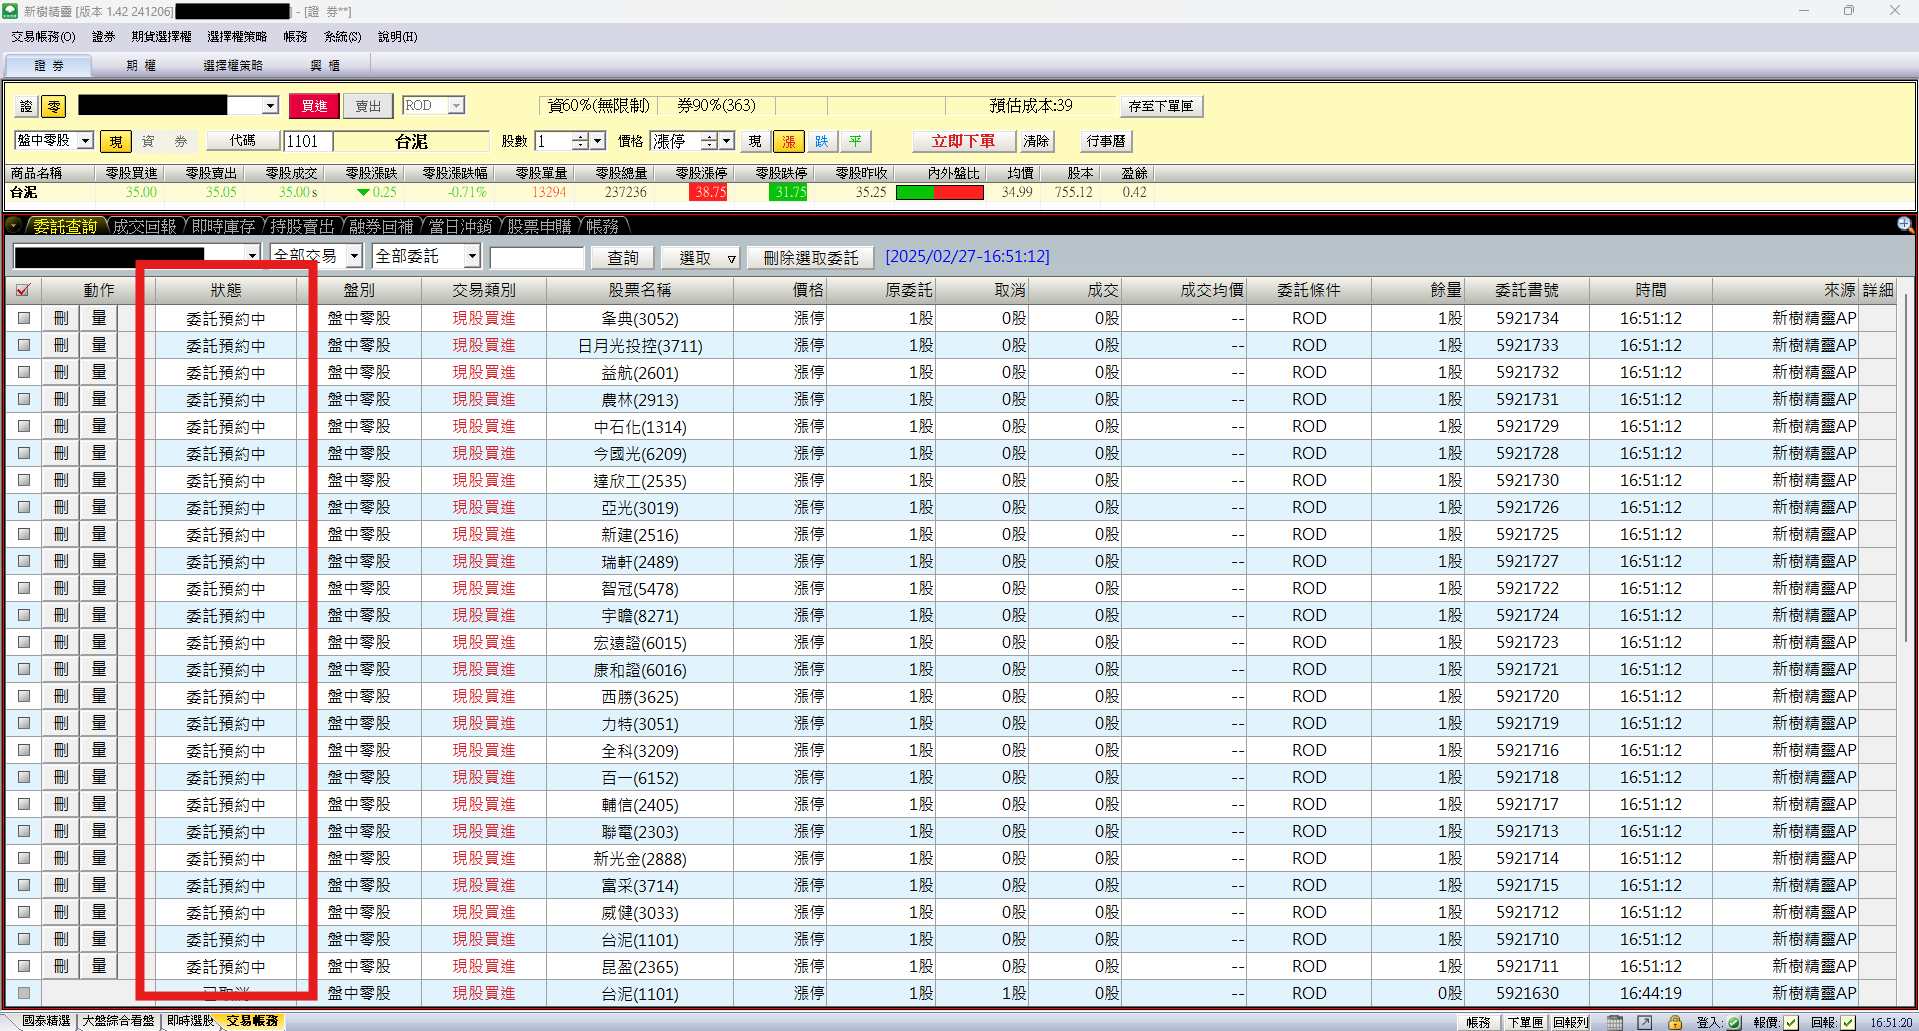Screen dimensions: 1919x1031
Task: Open the 股數 share quantity dropdown arrow
Action: pyautogui.click(x=597, y=141)
